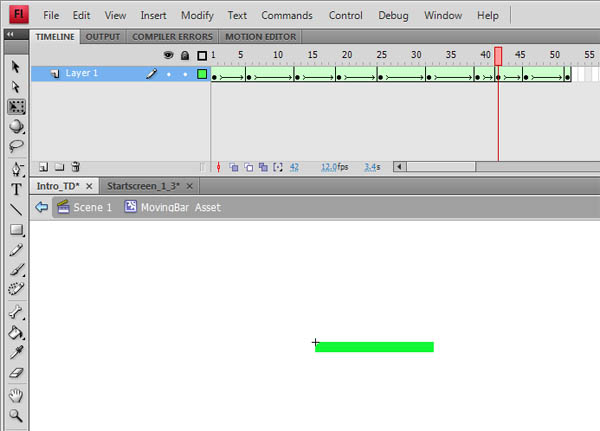Image resolution: width=600 pixels, height=431 pixels.
Task: Switch to the Motion Editor tab
Action: pos(260,37)
